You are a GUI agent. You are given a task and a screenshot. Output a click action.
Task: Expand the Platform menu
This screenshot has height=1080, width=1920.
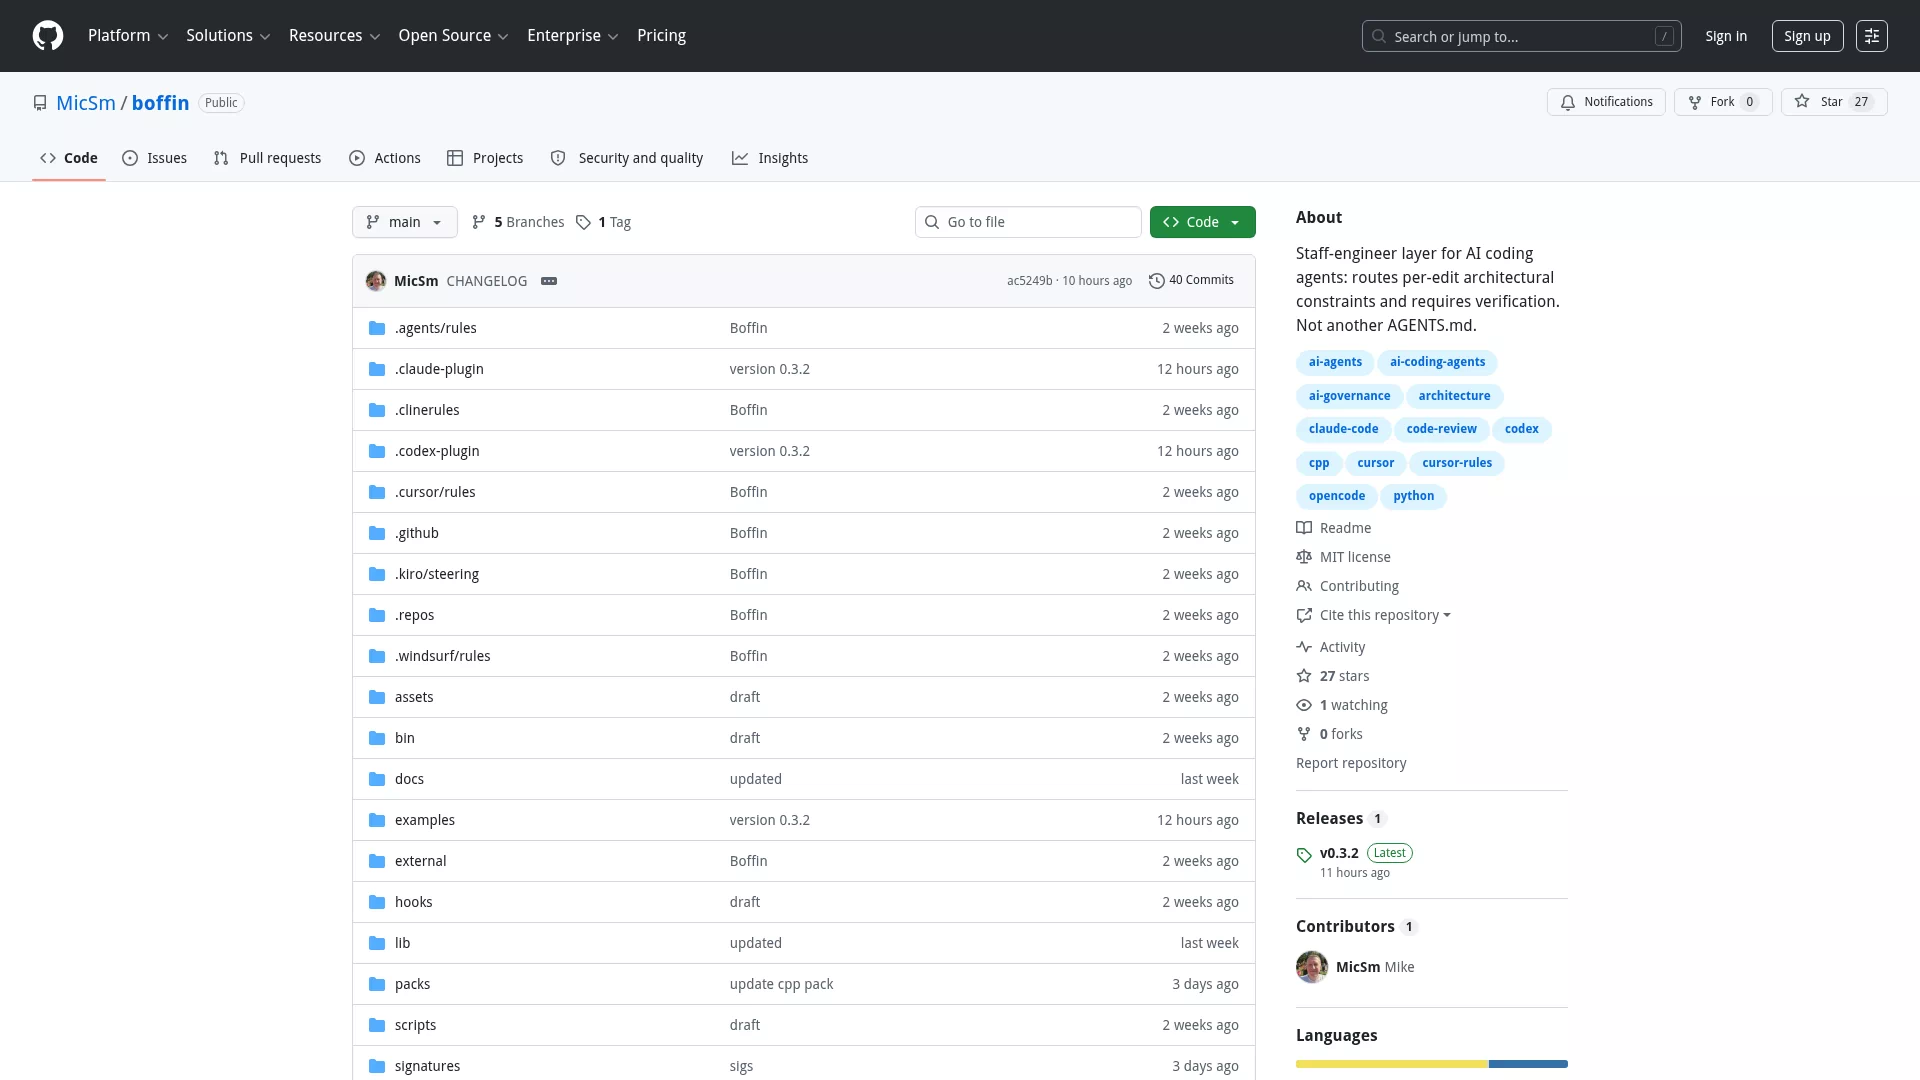click(x=128, y=36)
